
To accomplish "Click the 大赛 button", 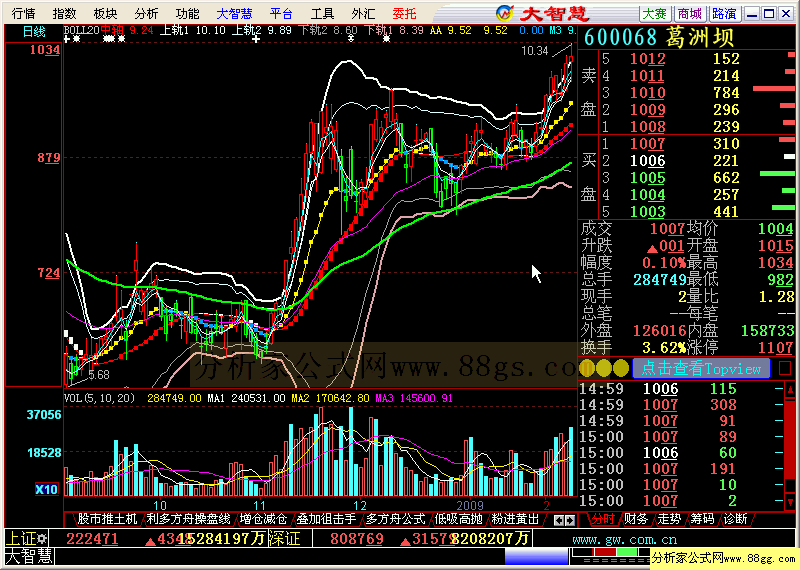I will tap(655, 14).
